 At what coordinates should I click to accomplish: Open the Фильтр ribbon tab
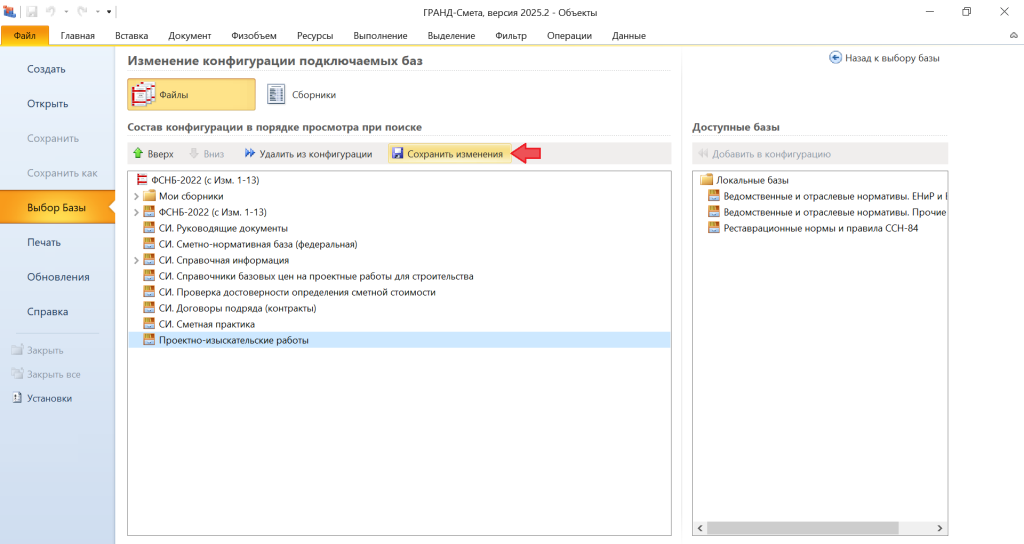coord(511,36)
